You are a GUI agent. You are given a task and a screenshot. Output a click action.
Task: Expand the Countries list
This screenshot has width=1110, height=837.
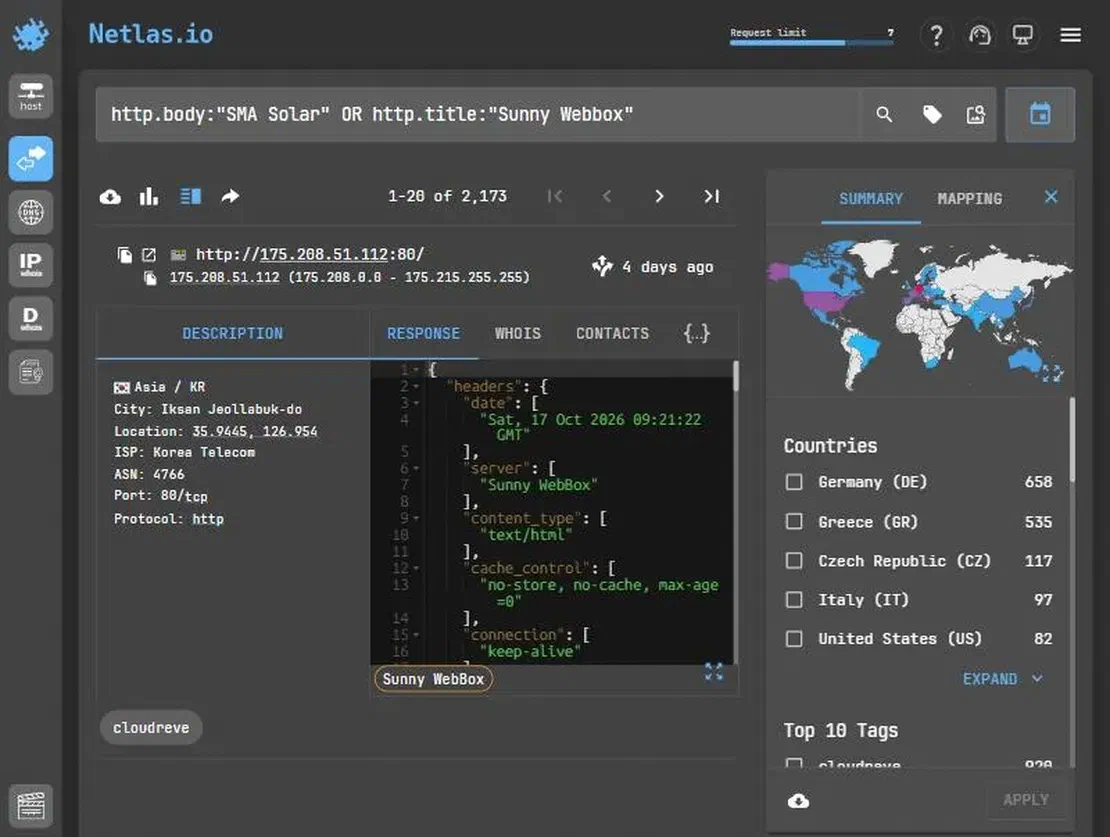[1002, 679]
